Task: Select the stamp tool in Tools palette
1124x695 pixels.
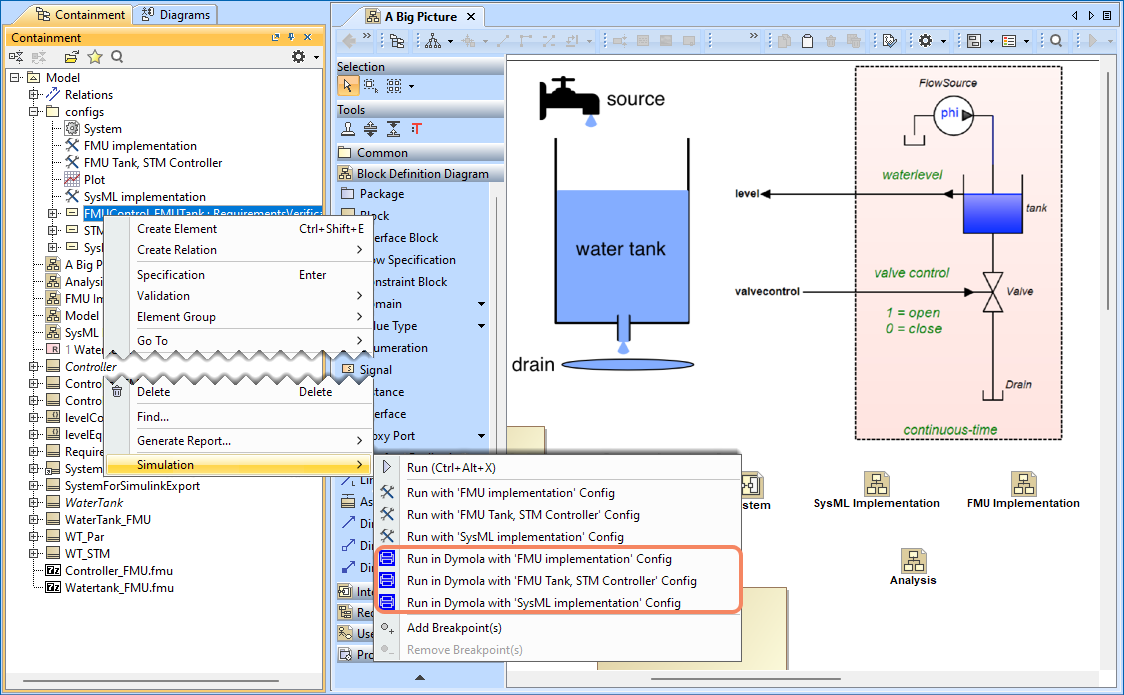Action: (x=347, y=129)
